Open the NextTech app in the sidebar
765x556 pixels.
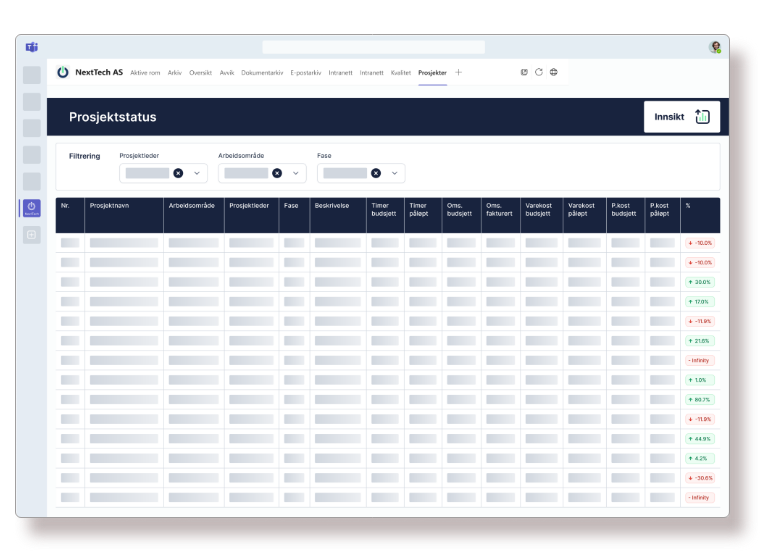point(31,208)
